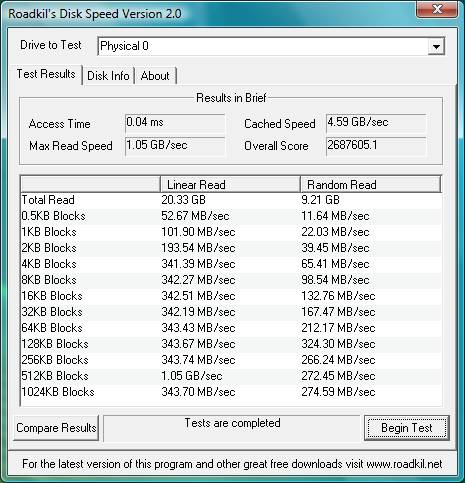Select the Physical 0 combo box field
The height and width of the screenshot is (483, 465).
pos(271,46)
